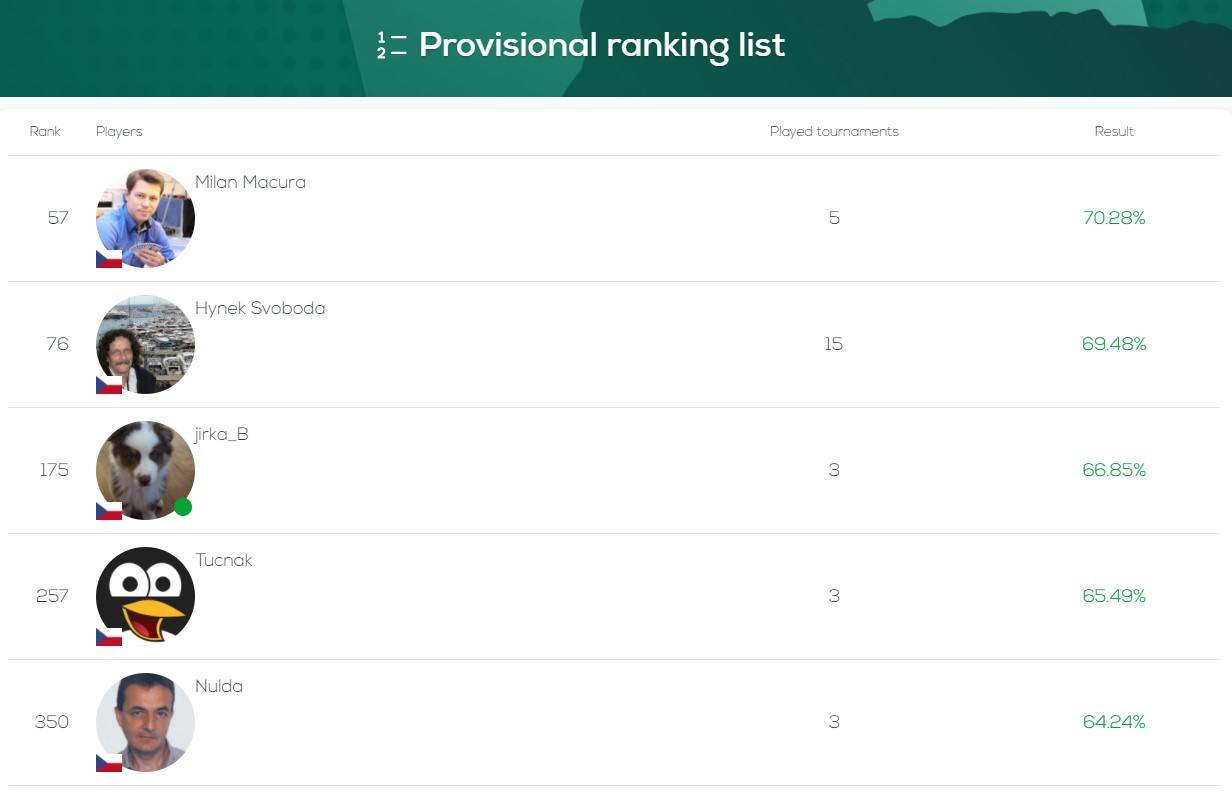Click jirka_B's dog avatar
This screenshot has height=795, width=1232.
[x=145, y=470]
